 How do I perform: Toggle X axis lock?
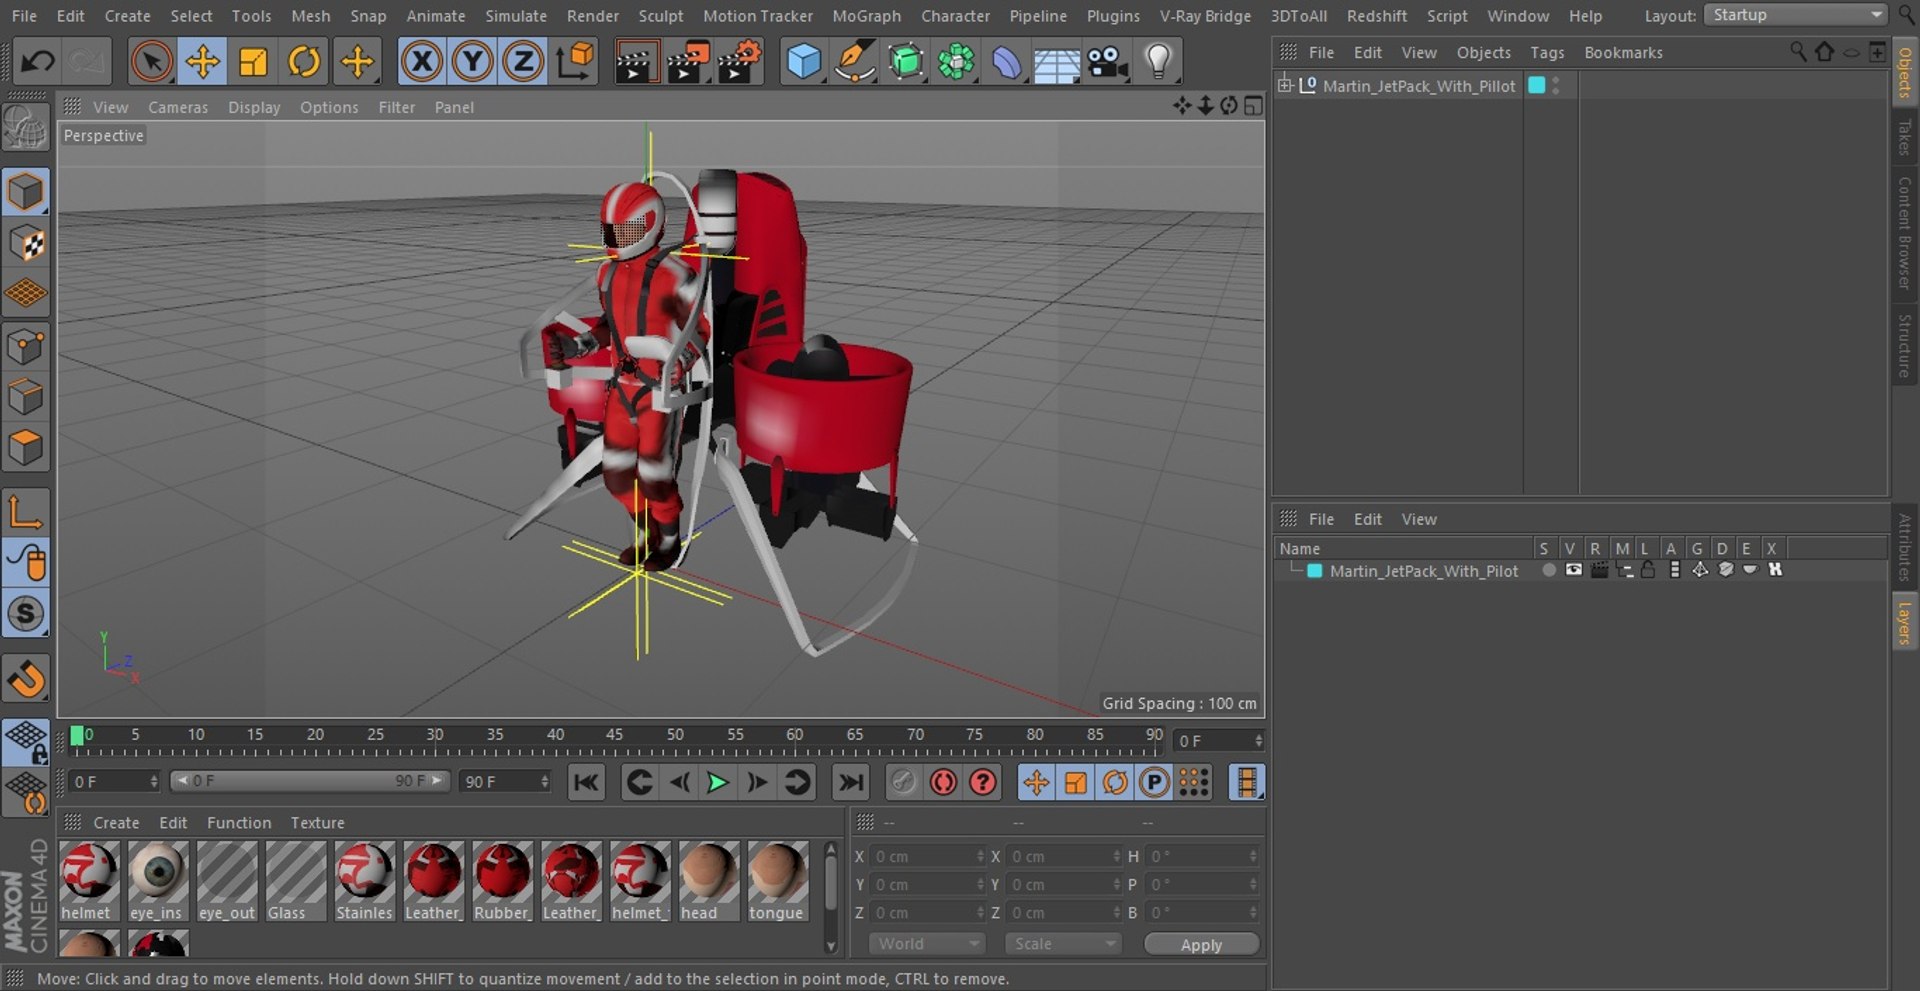coord(422,62)
